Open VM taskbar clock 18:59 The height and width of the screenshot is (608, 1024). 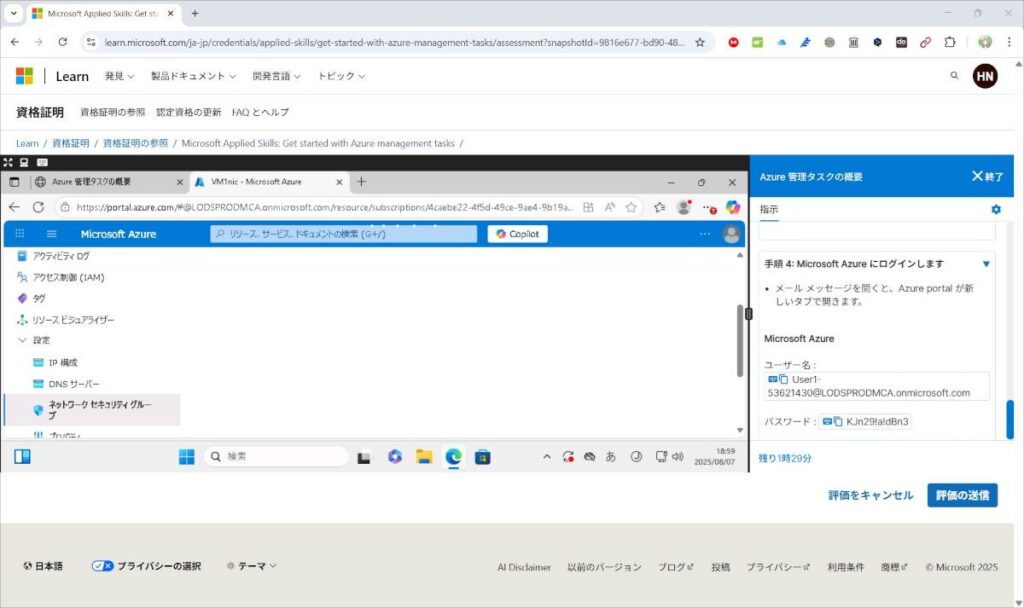coord(715,456)
